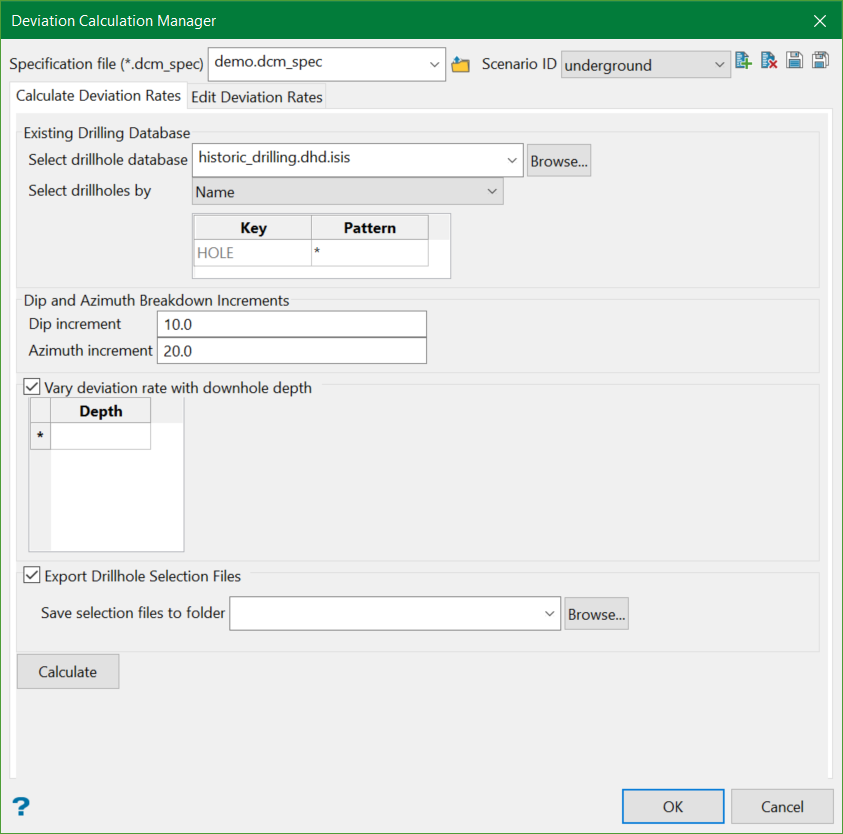Close the Deviation Calculation Manager window
Image resolution: width=843 pixels, height=834 pixels.
(820, 21)
